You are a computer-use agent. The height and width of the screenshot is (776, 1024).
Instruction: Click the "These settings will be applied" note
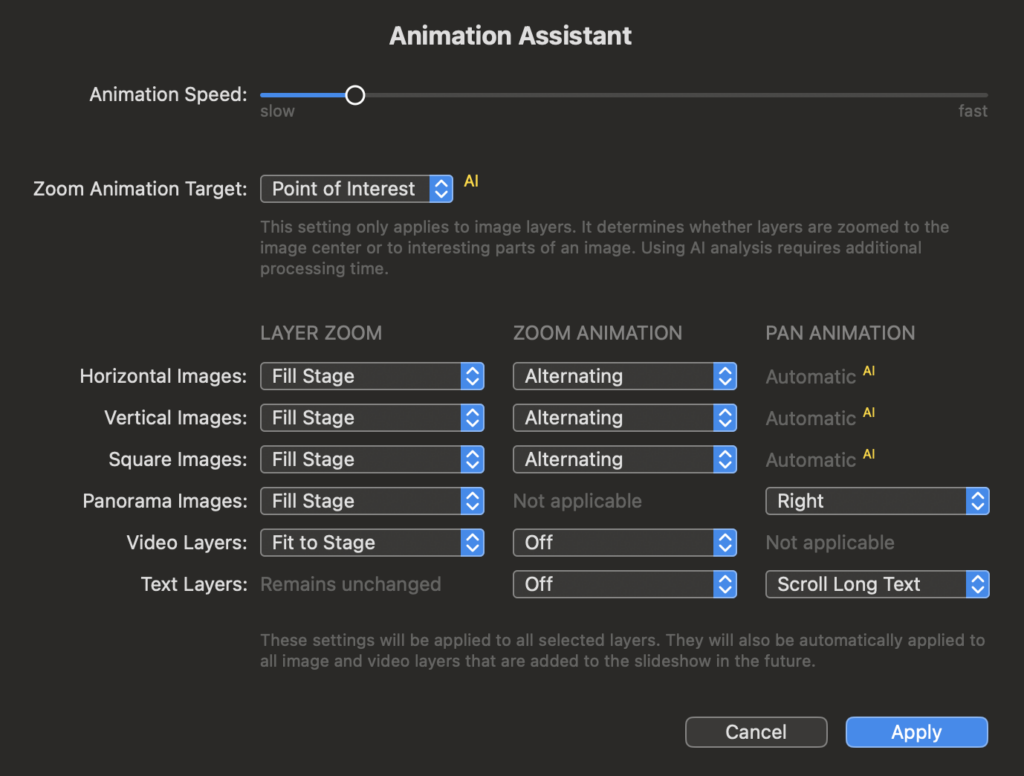(x=622, y=651)
